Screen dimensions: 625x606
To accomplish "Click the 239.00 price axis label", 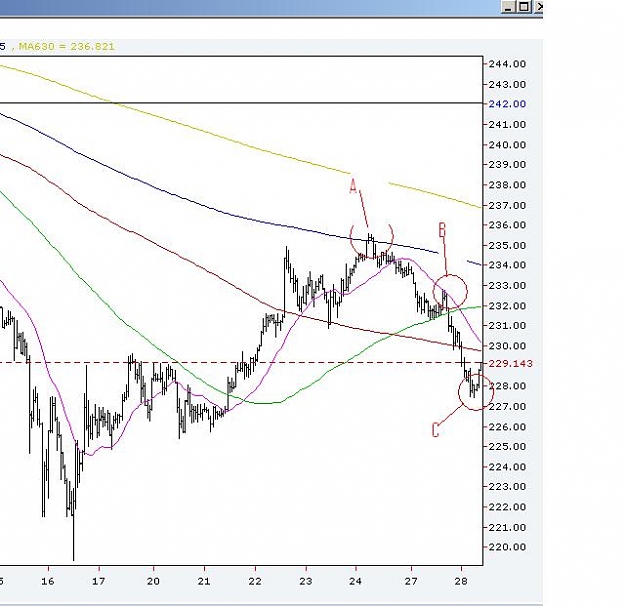I will [507, 165].
